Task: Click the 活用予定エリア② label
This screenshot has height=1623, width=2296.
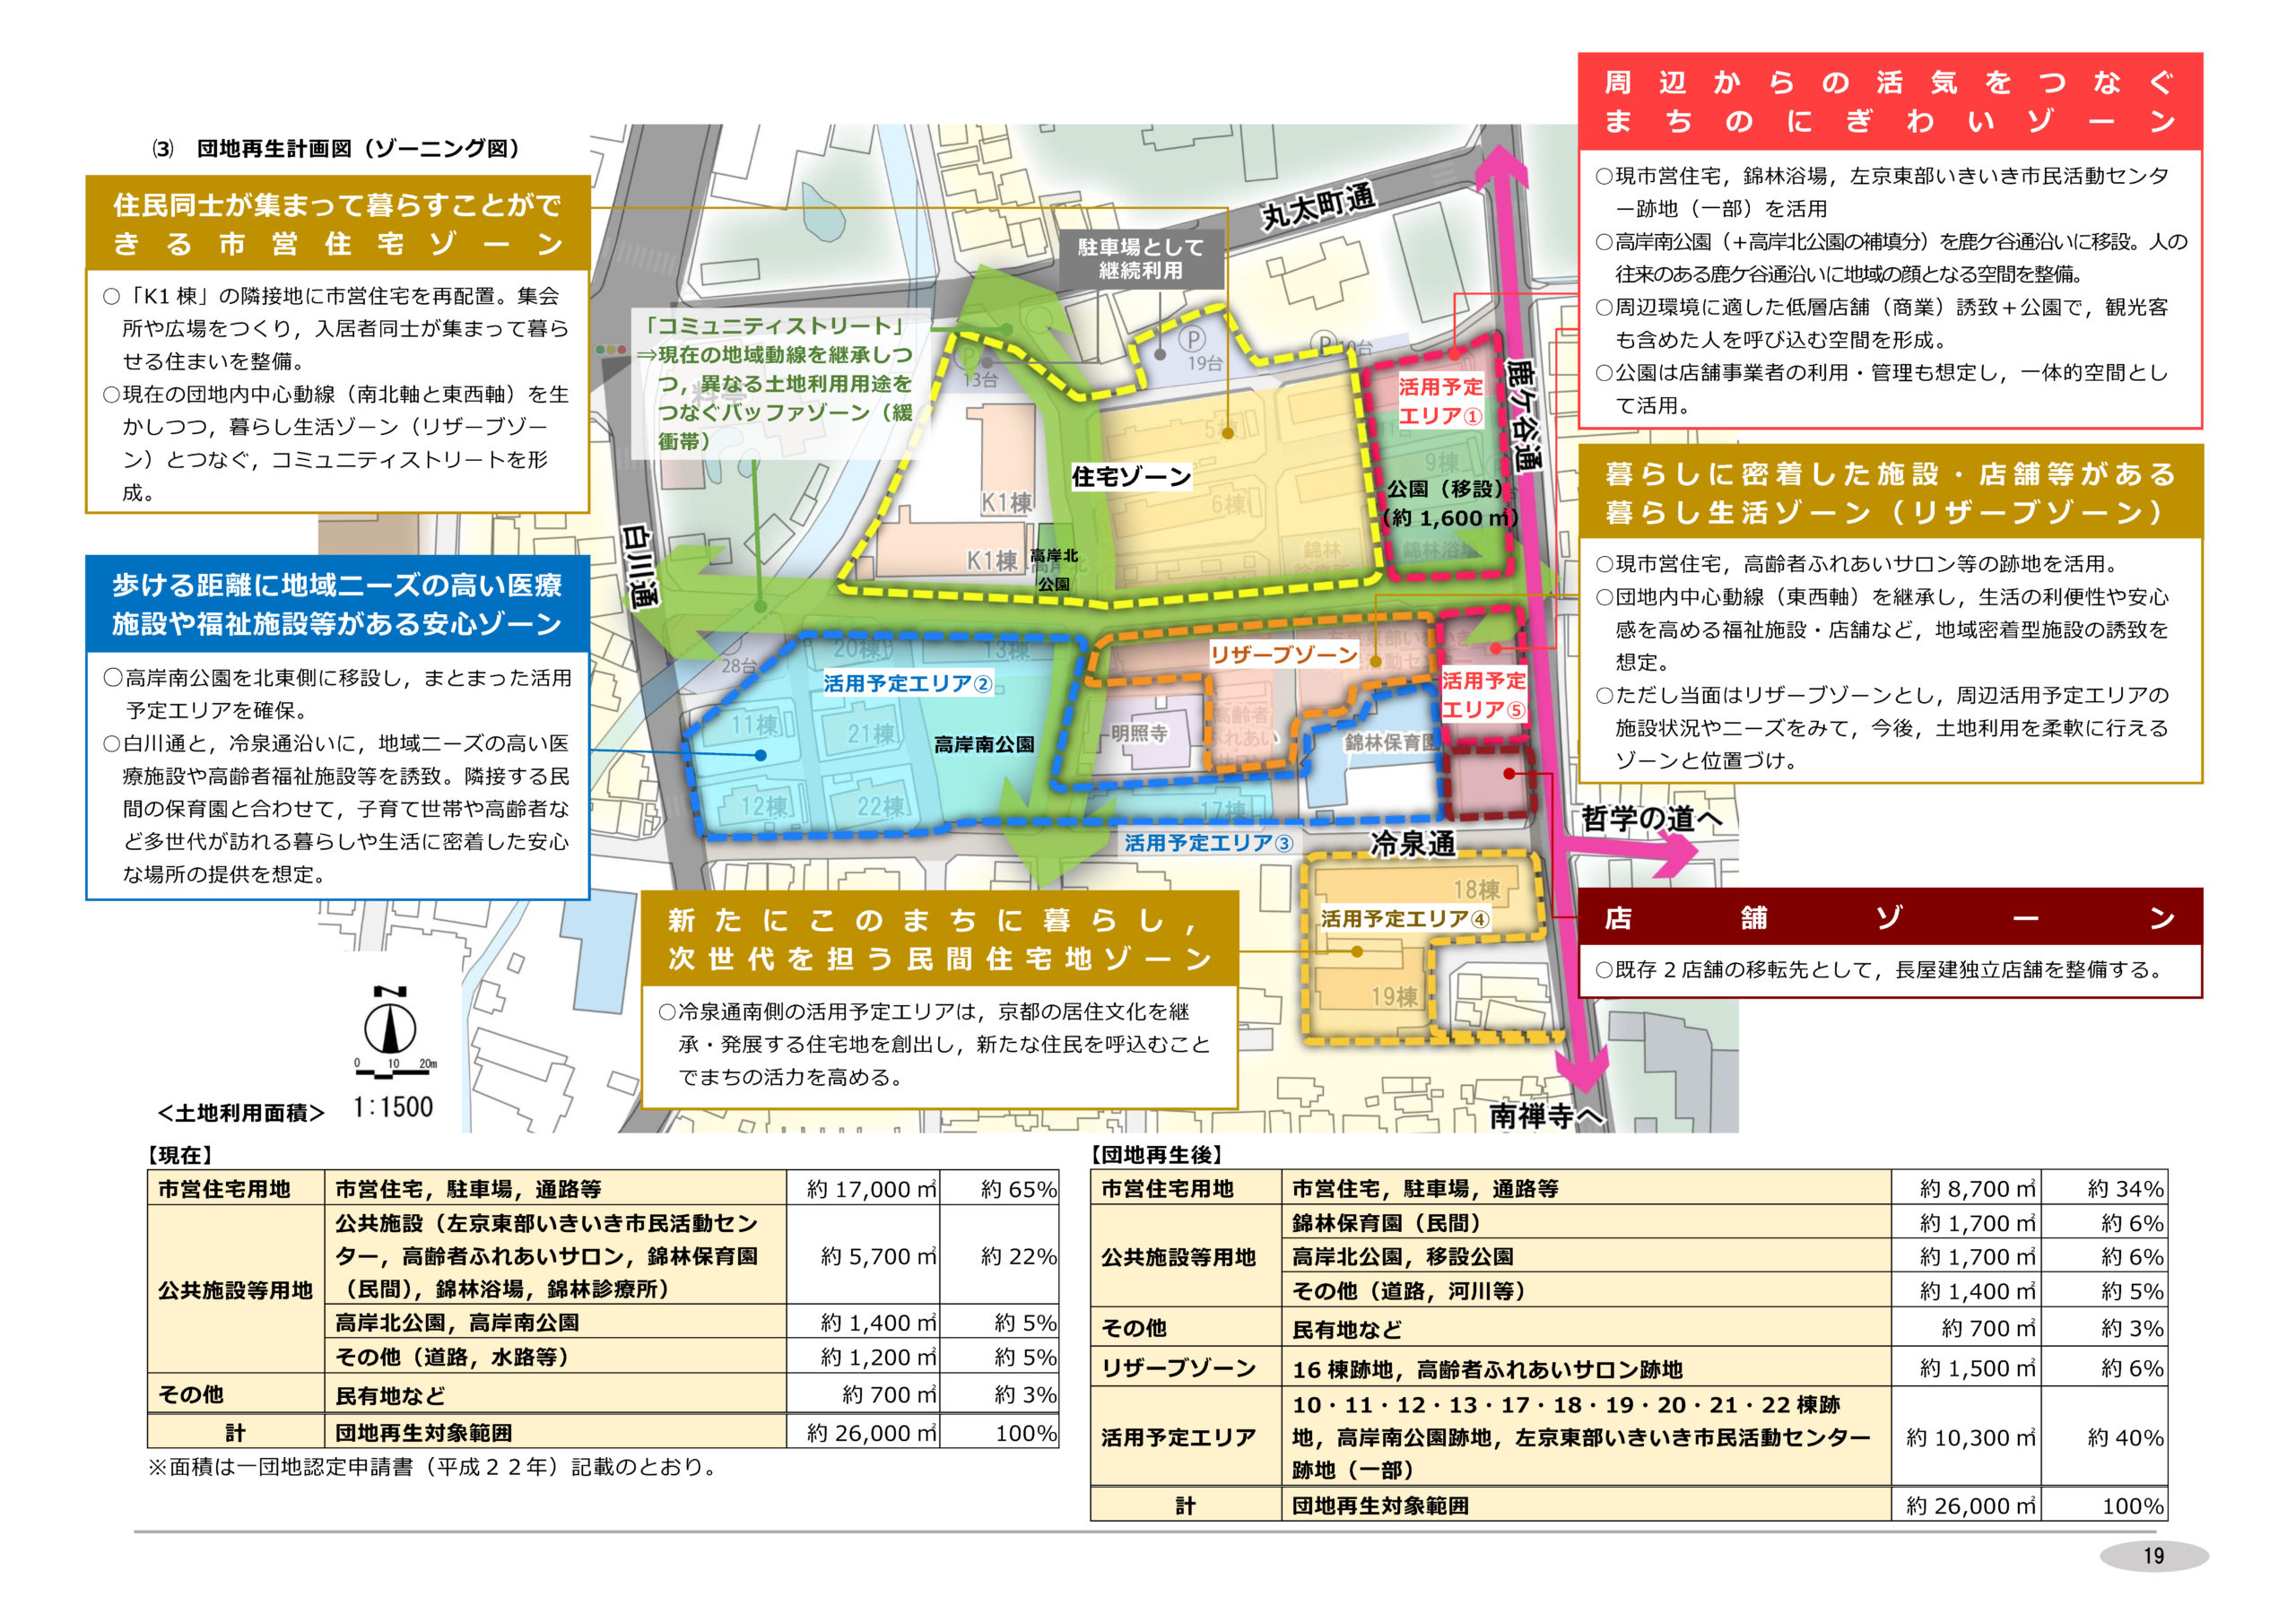Action: (x=908, y=683)
